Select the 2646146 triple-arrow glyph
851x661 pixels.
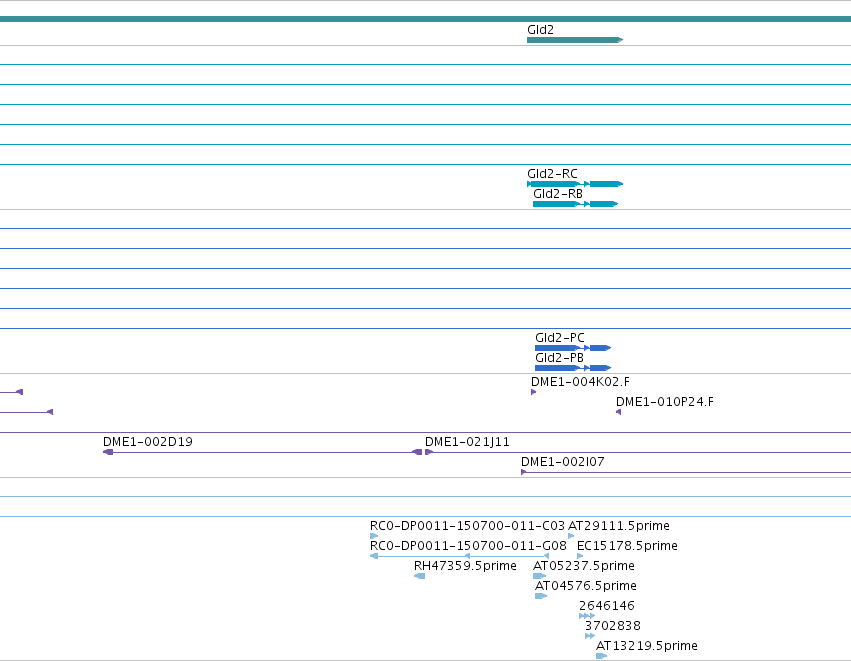pyautogui.click(x=587, y=616)
